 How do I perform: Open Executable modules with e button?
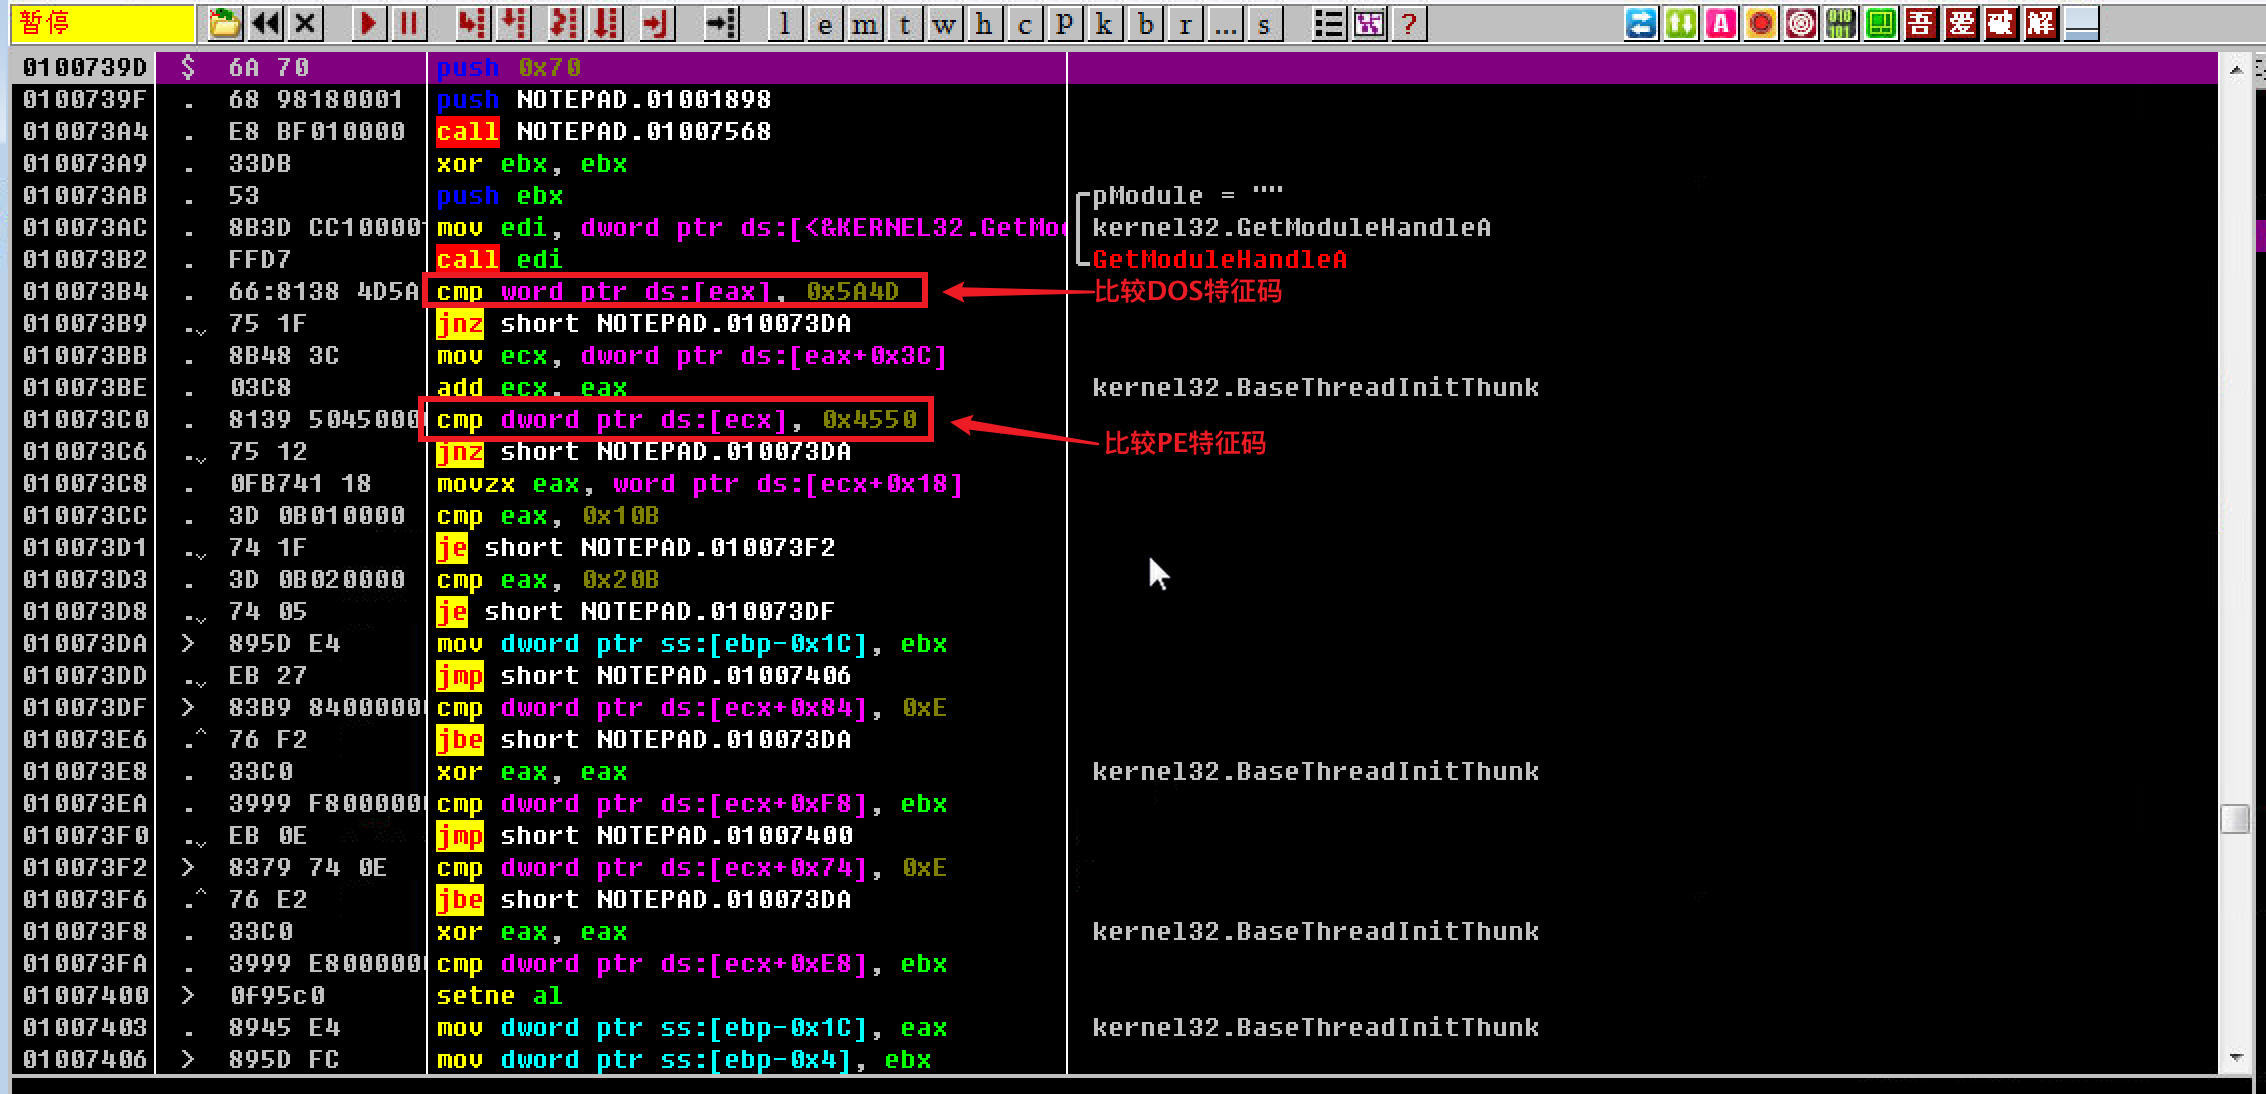point(824,24)
